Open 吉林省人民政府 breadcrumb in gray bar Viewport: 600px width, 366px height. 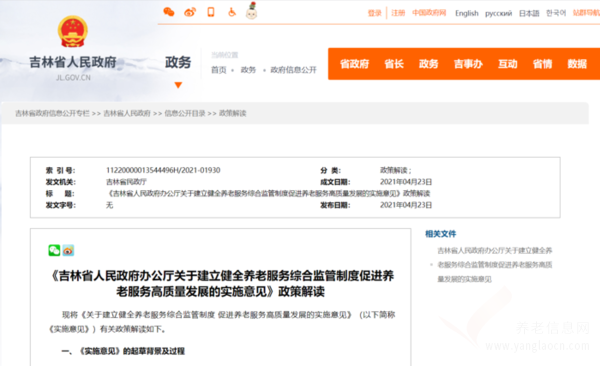pos(127,113)
